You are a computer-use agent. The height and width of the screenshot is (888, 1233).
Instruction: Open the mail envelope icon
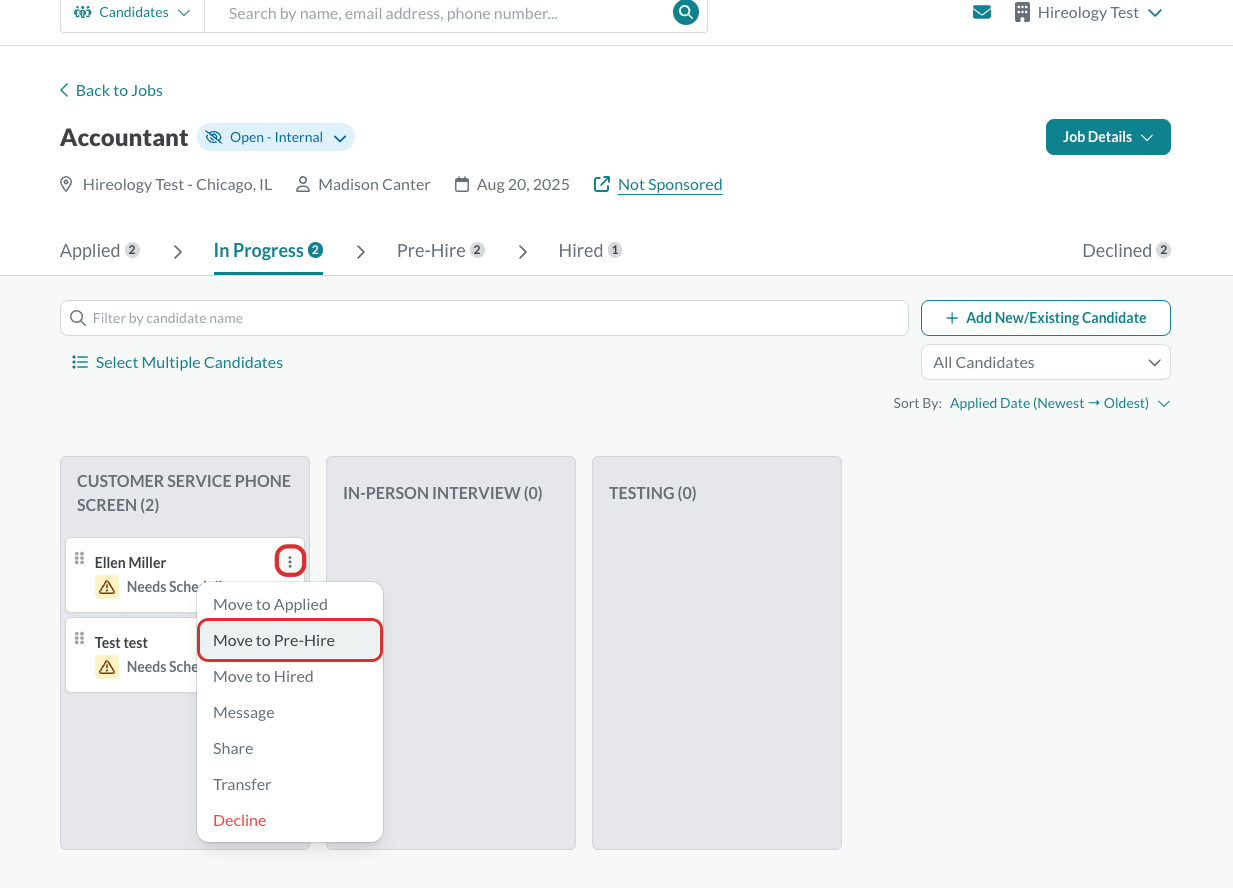point(982,13)
